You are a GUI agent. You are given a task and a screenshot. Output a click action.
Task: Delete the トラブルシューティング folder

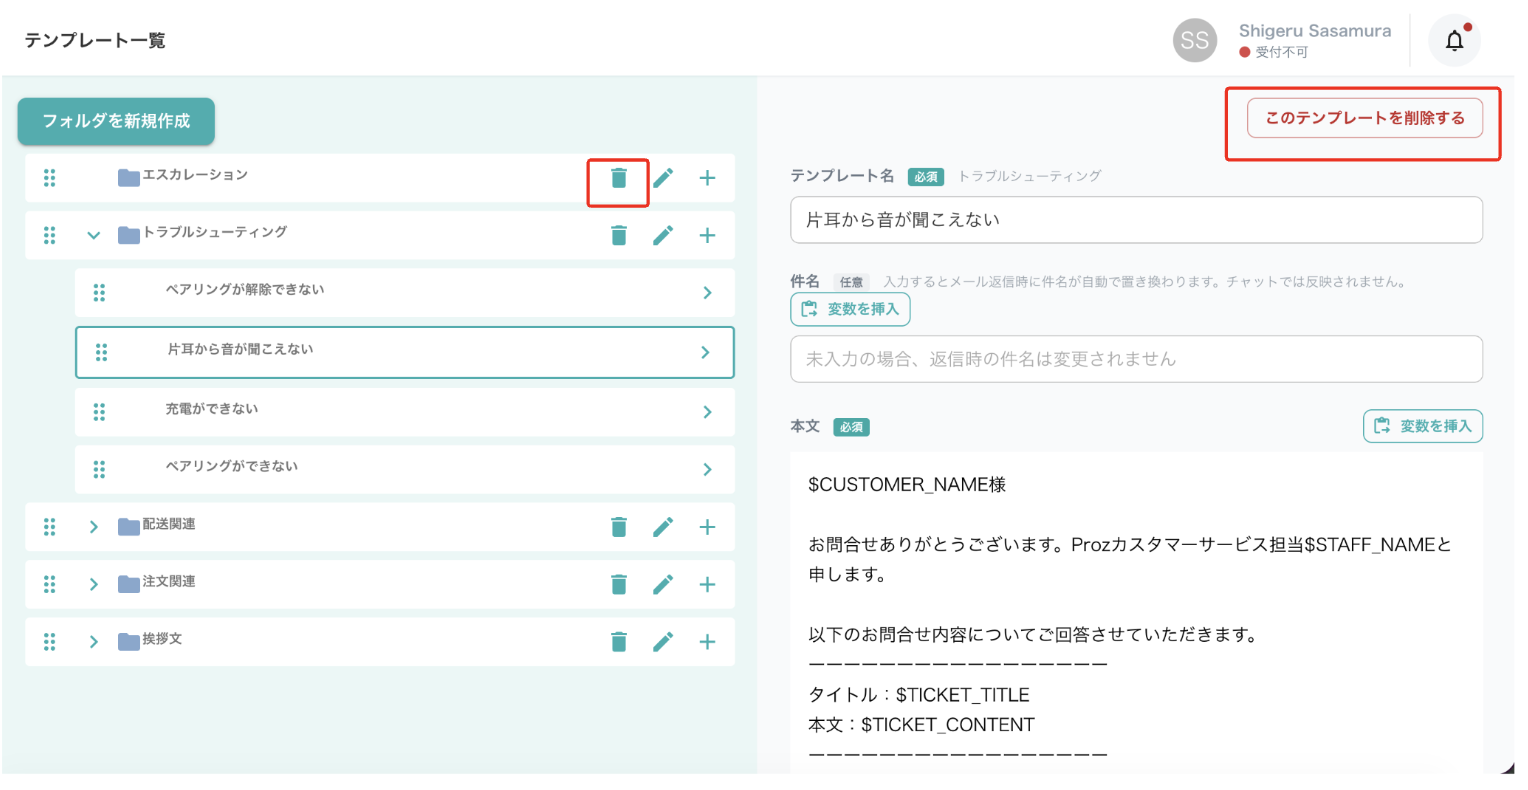pyautogui.click(x=619, y=235)
